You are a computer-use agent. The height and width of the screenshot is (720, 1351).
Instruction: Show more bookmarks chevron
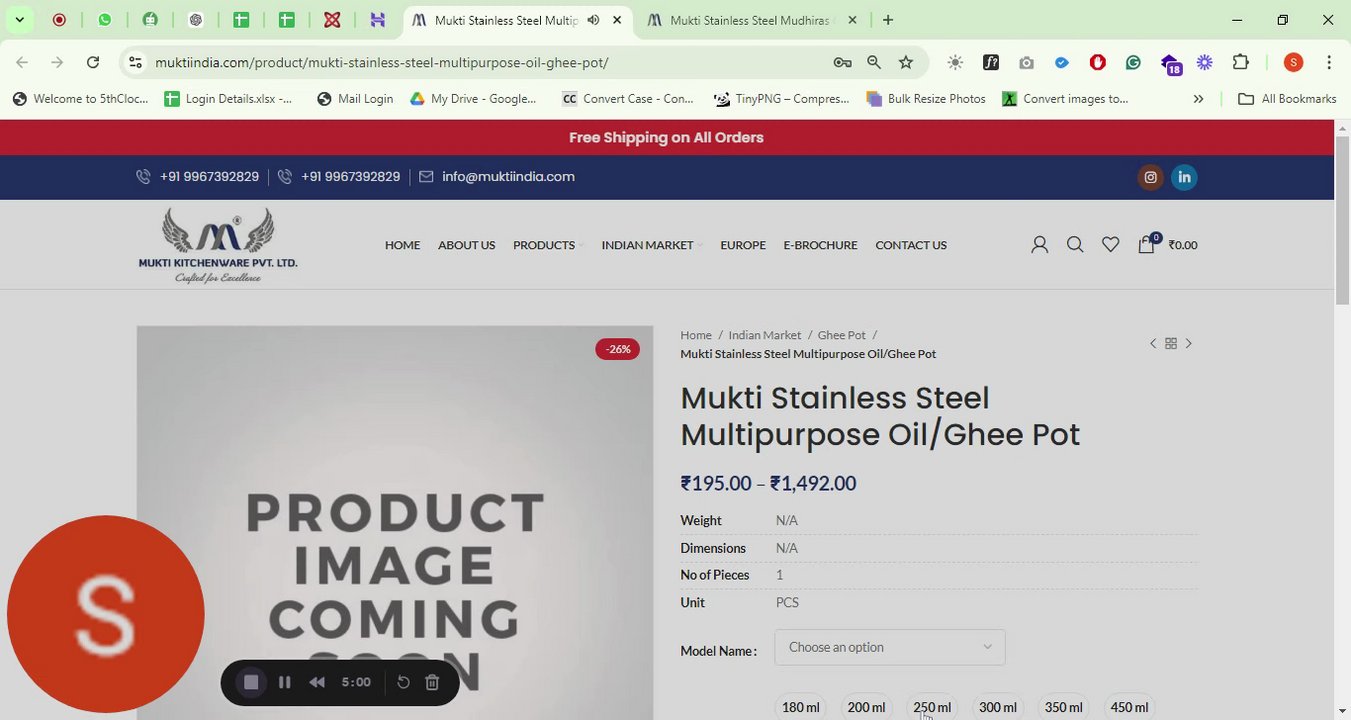point(1198,99)
